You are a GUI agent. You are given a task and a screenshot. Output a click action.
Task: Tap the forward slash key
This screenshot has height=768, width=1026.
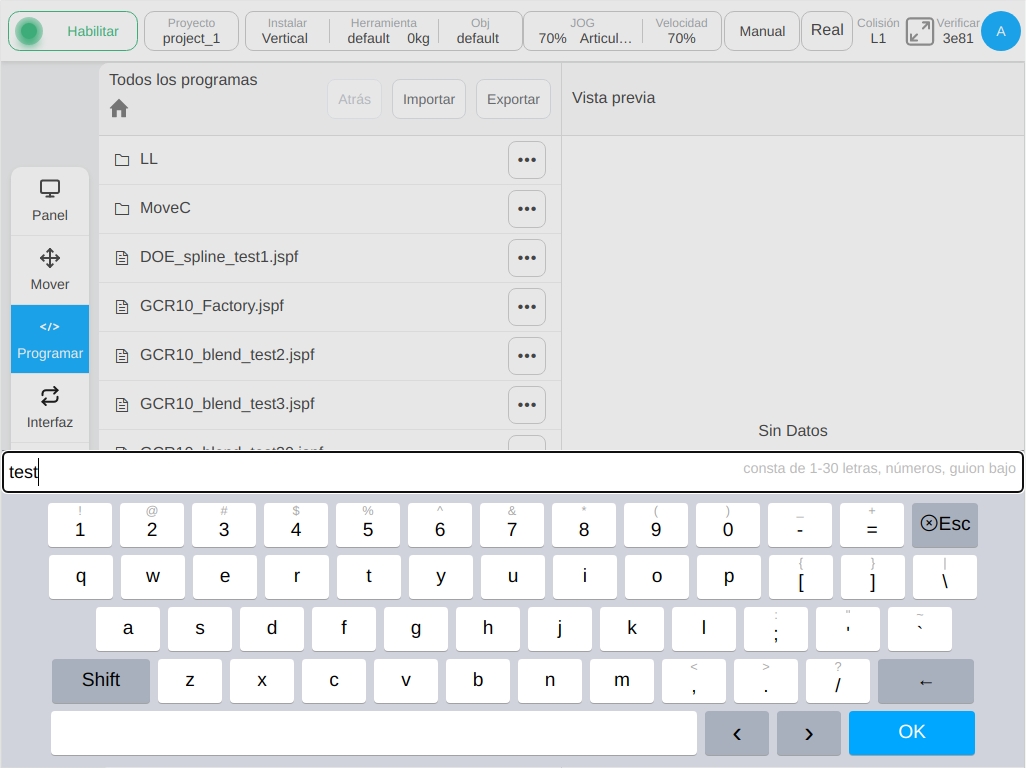838,681
